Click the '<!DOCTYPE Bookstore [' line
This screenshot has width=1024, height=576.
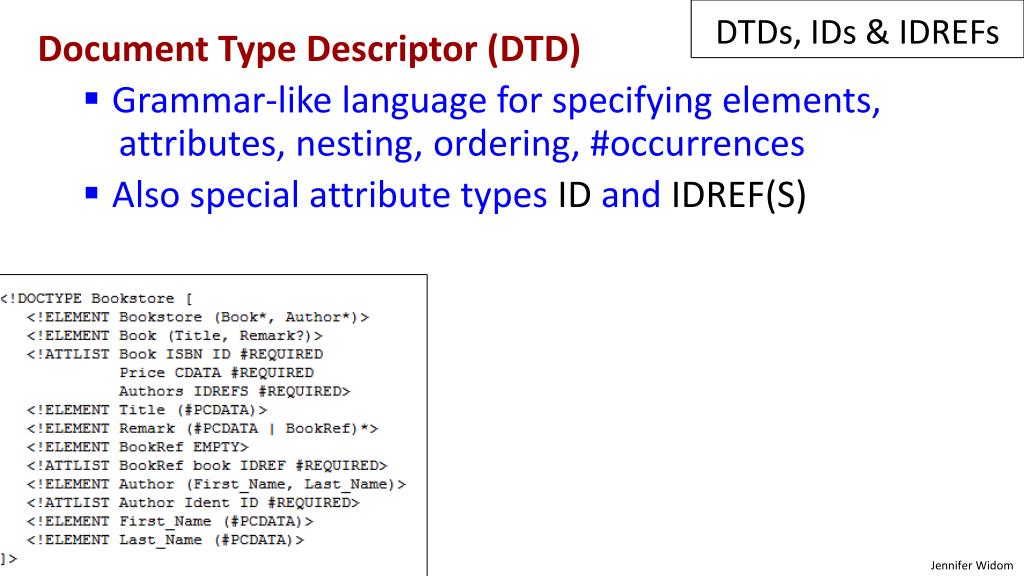tap(97, 298)
